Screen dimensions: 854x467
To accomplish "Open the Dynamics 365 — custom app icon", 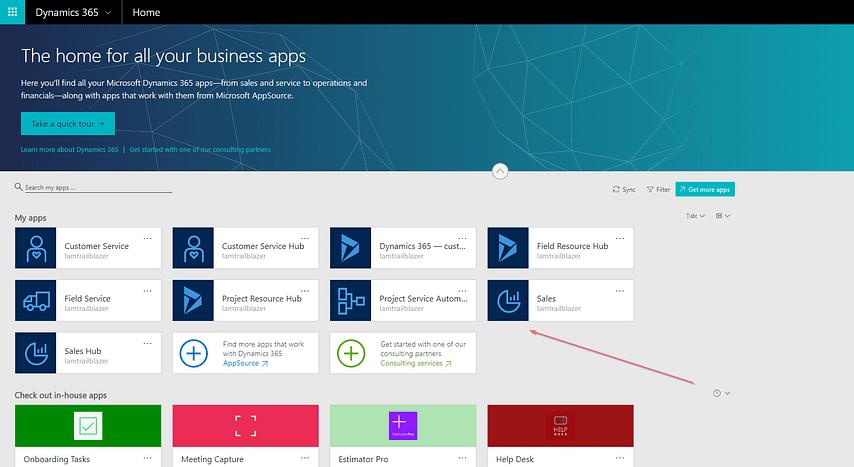I will [x=350, y=248].
